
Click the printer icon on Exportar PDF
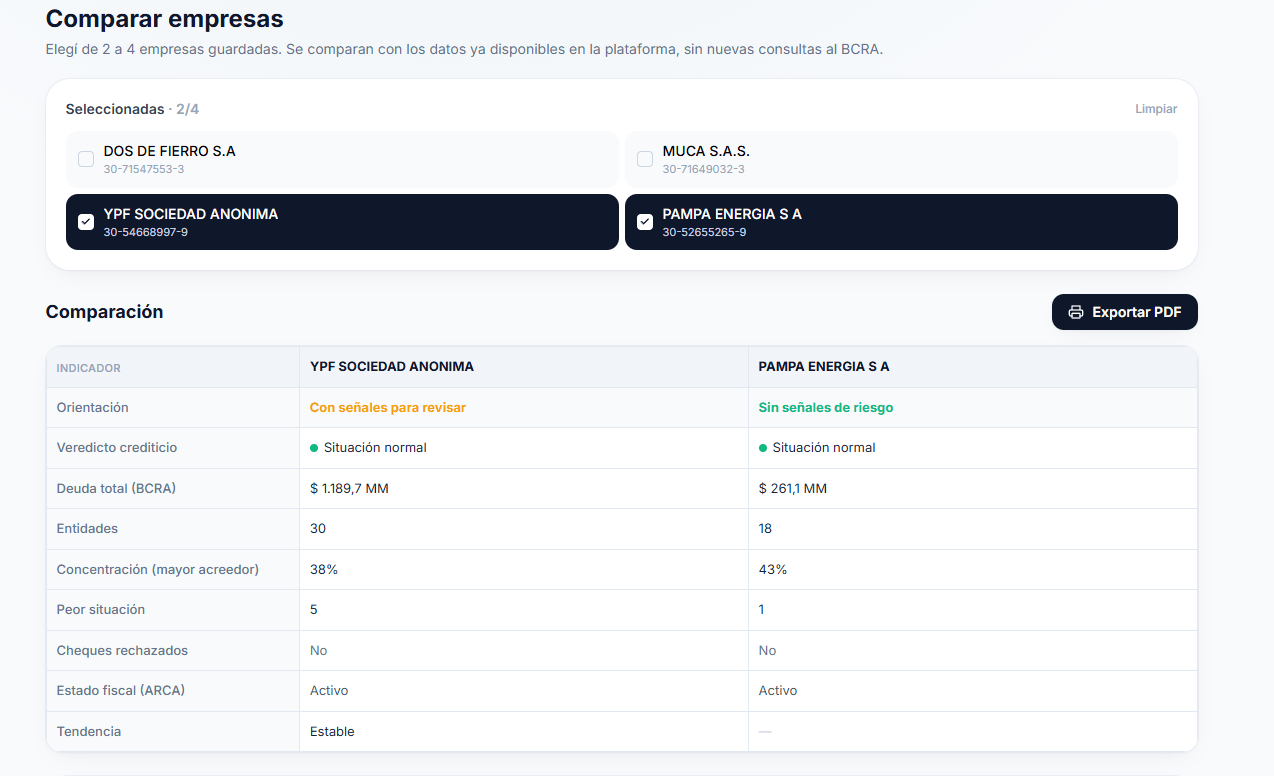click(x=1076, y=312)
